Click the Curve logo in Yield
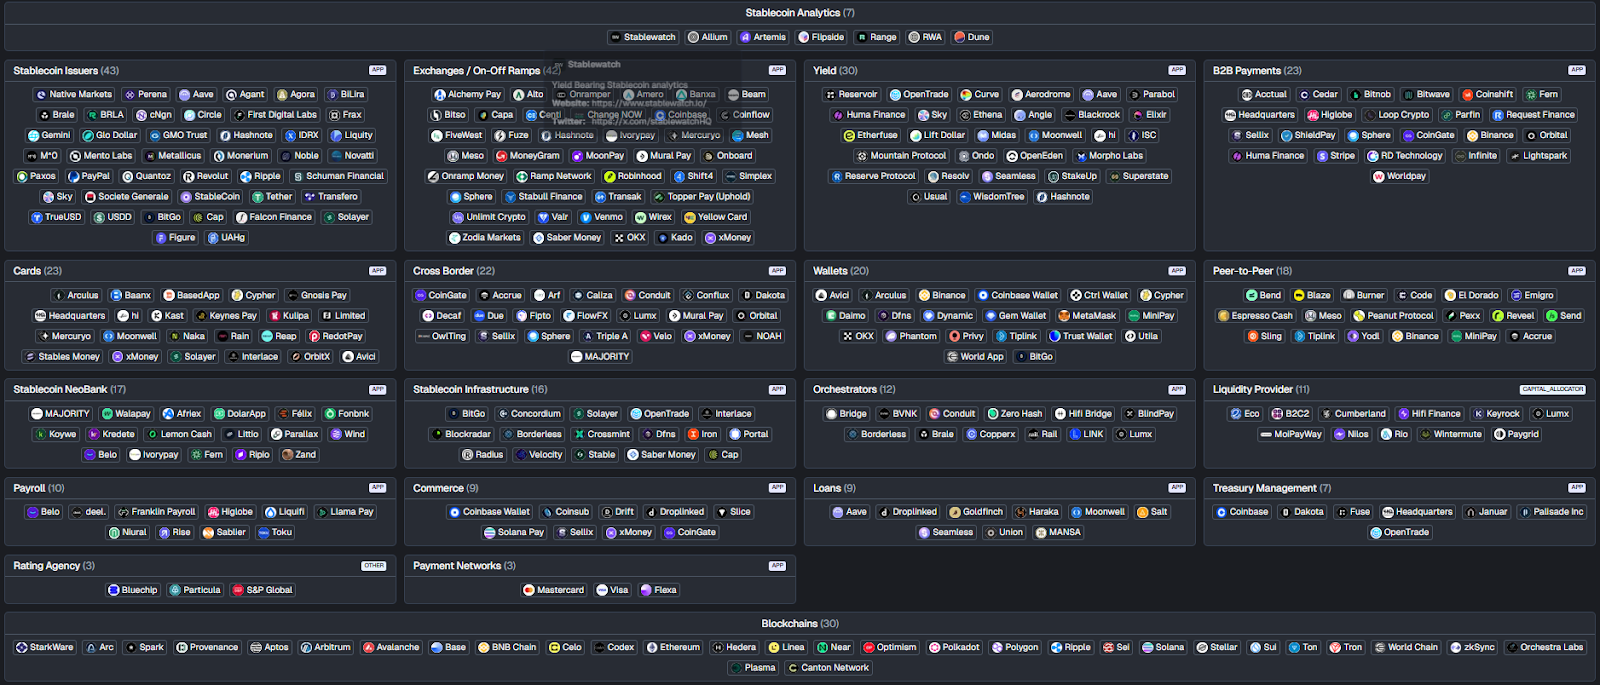This screenshot has height=685, width=1600. pyautogui.click(x=966, y=95)
